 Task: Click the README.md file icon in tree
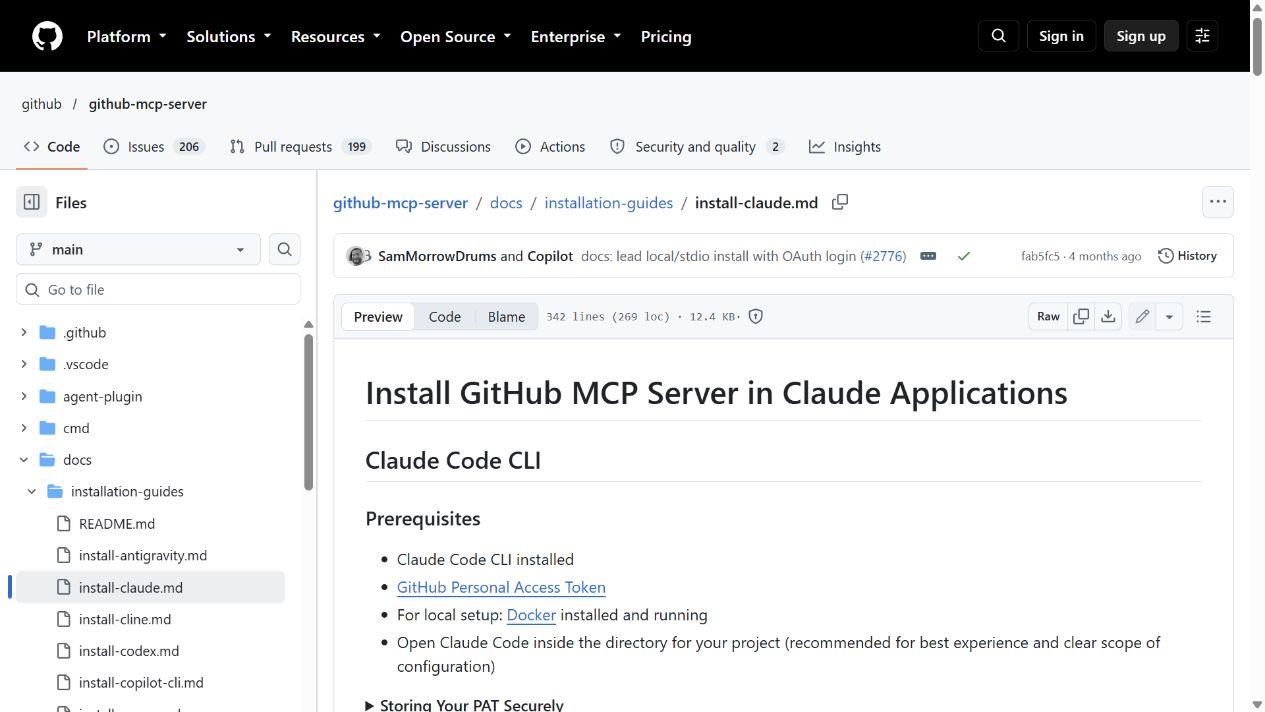click(x=64, y=523)
